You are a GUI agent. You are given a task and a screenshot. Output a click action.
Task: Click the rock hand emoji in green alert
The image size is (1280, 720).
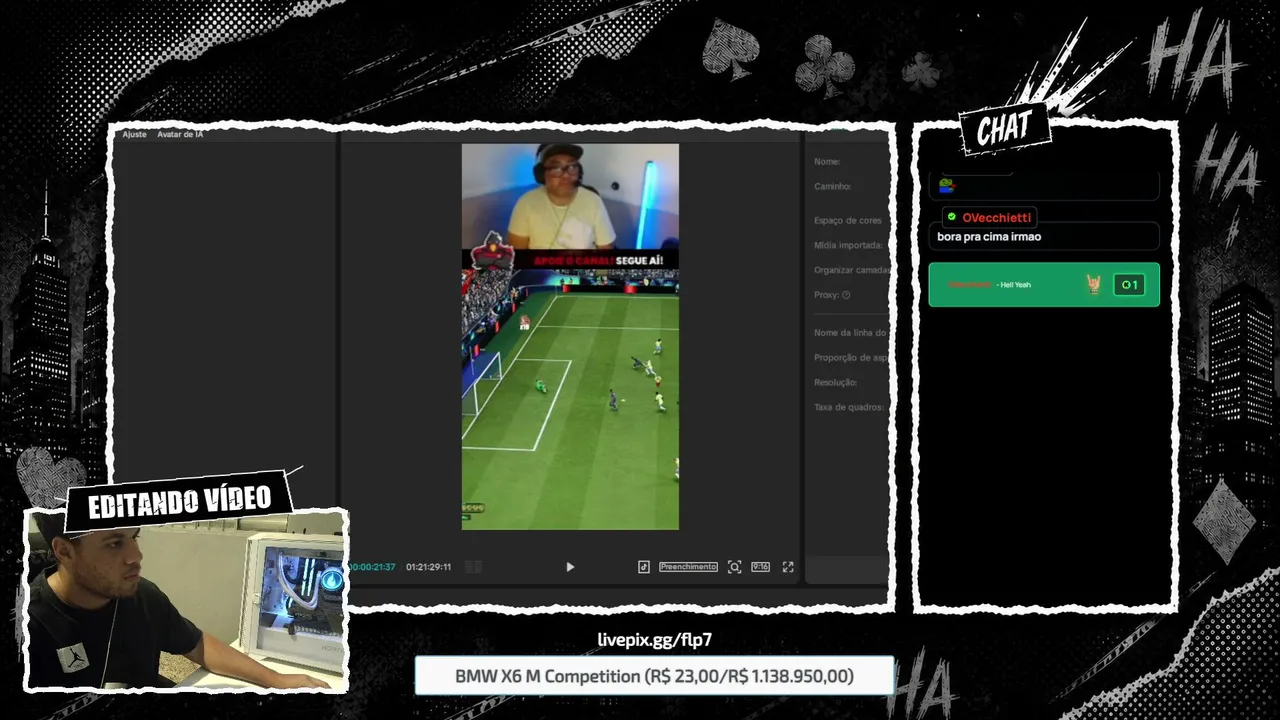pos(1094,285)
